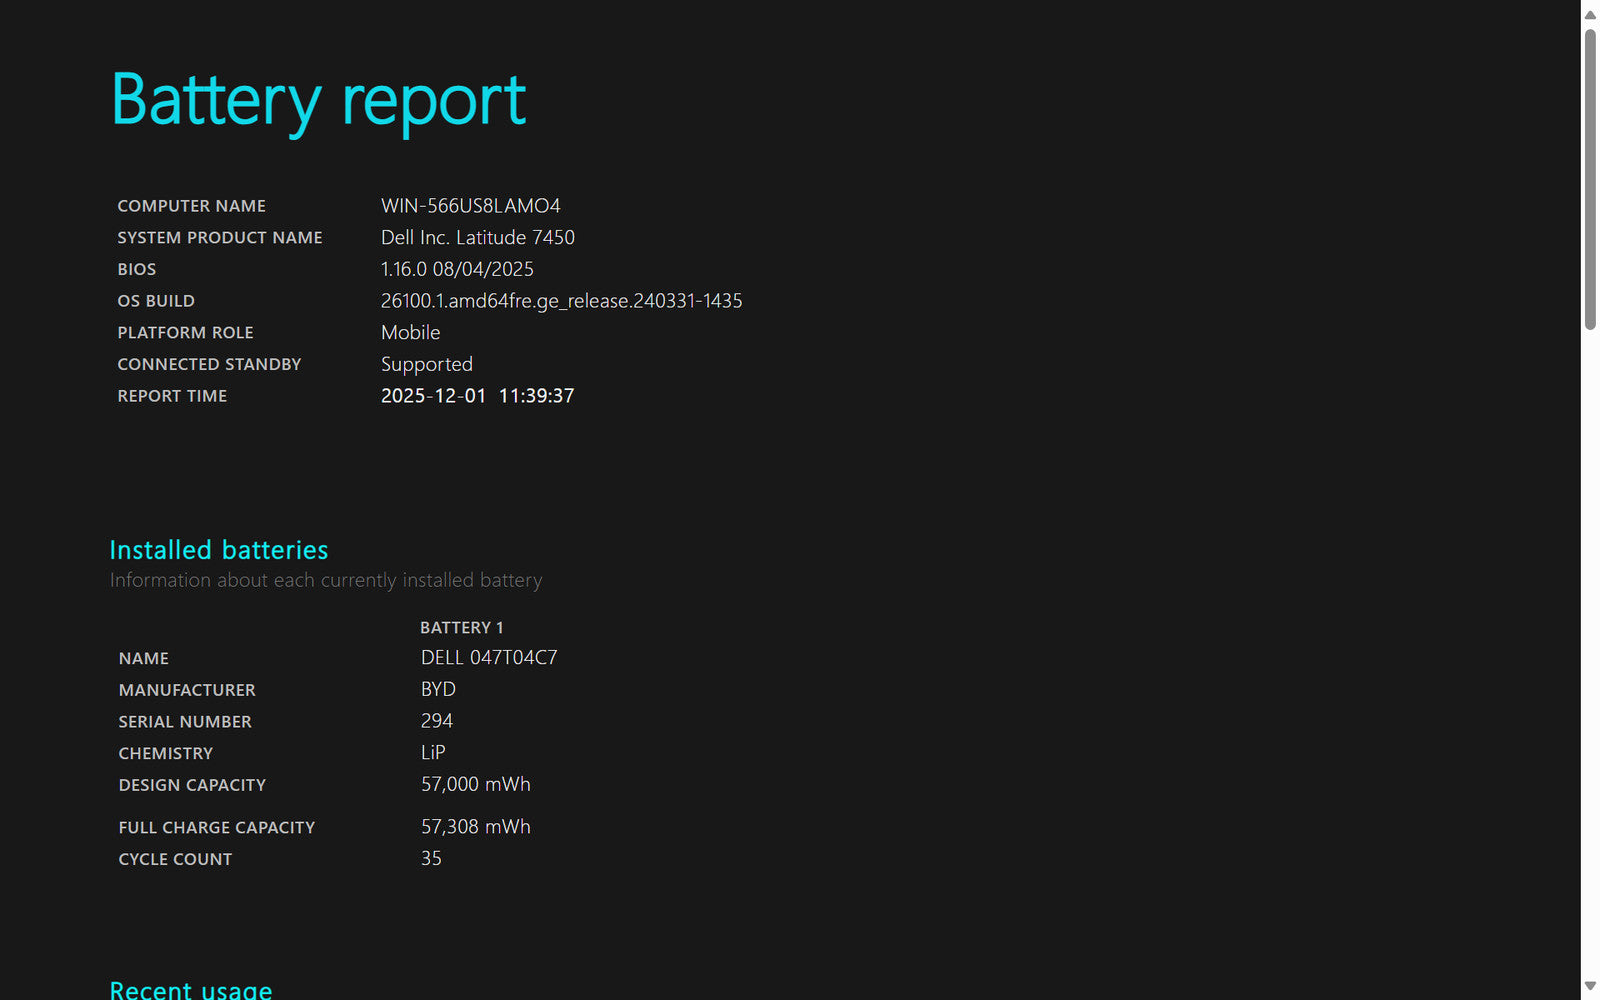Image resolution: width=1600 pixels, height=1000 pixels.
Task: Click the empty scrollbar track below the thumb
Action: tap(1590, 650)
